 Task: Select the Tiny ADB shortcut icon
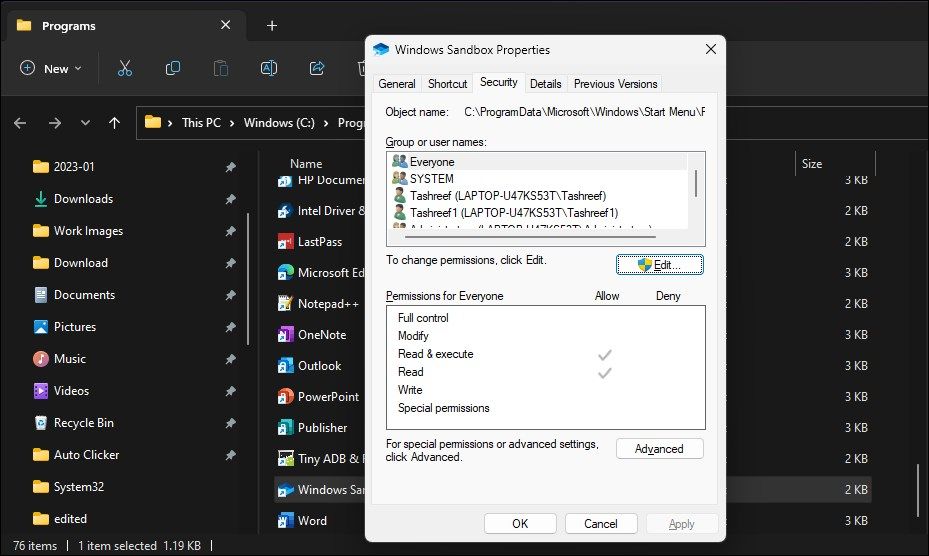click(286, 458)
